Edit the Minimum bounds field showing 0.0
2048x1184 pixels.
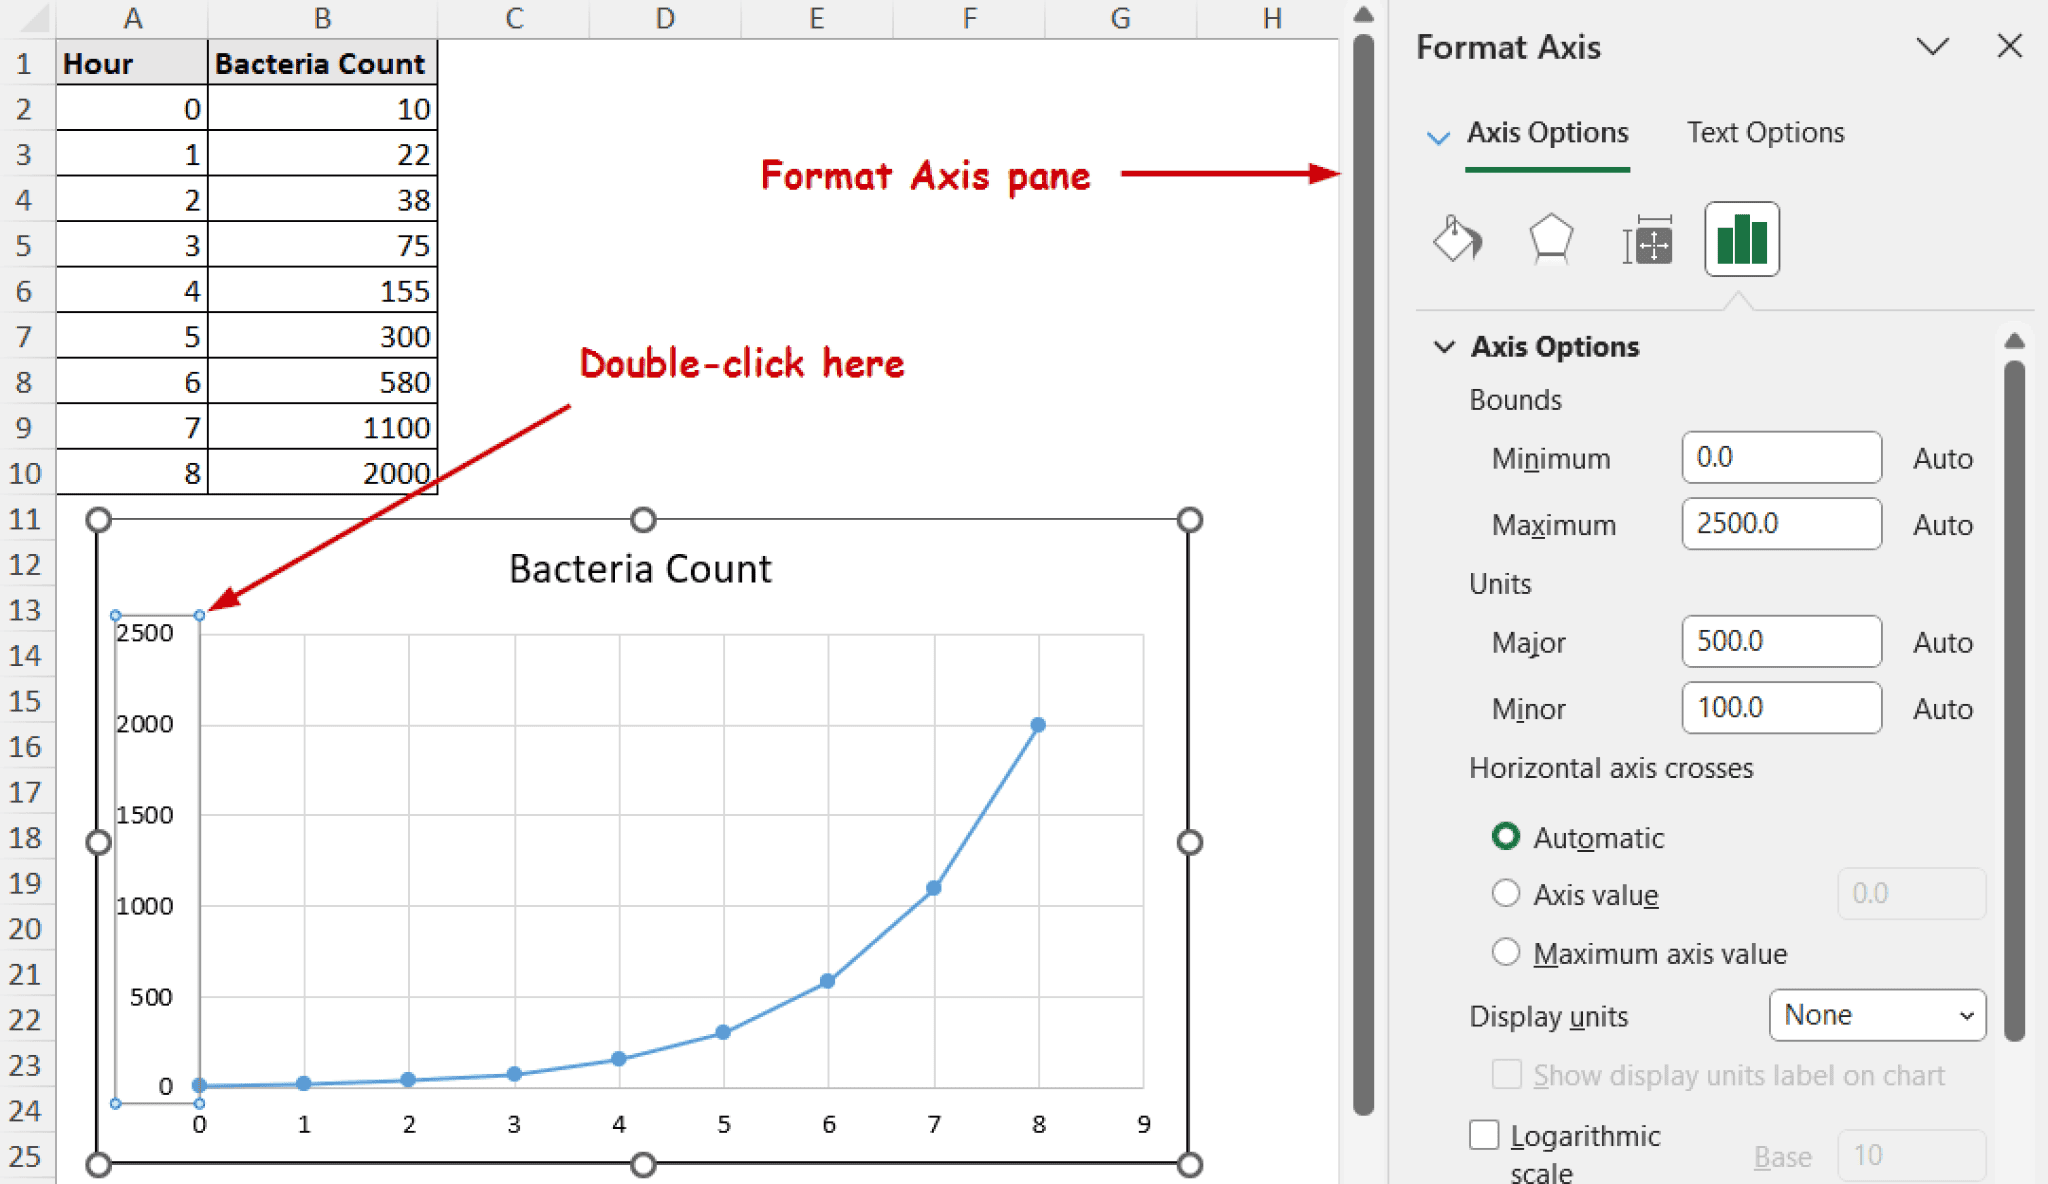tap(1781, 457)
